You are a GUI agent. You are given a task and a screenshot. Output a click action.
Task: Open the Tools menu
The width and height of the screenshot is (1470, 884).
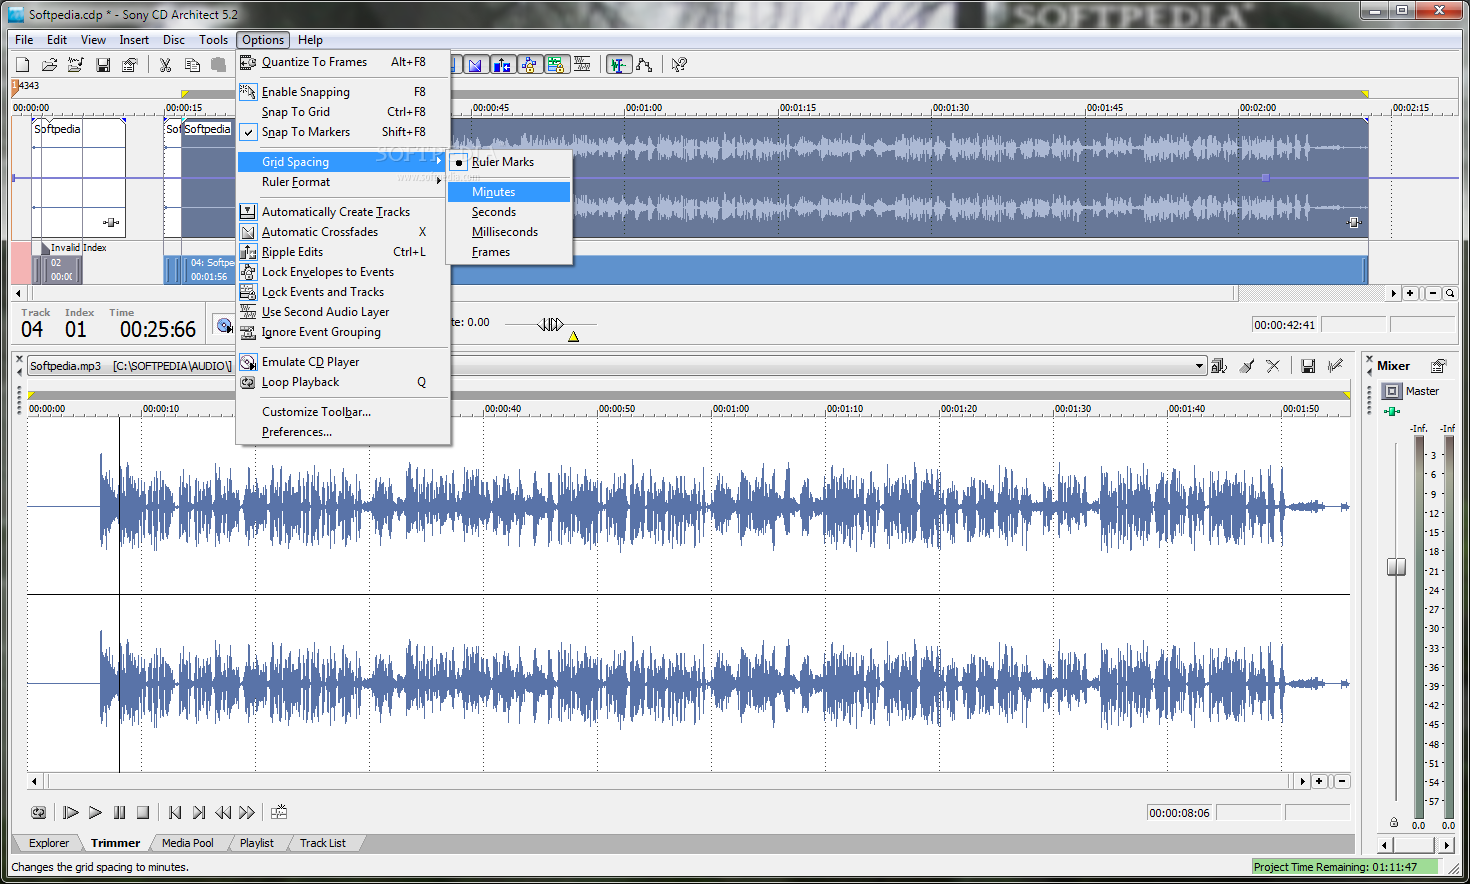click(x=213, y=40)
